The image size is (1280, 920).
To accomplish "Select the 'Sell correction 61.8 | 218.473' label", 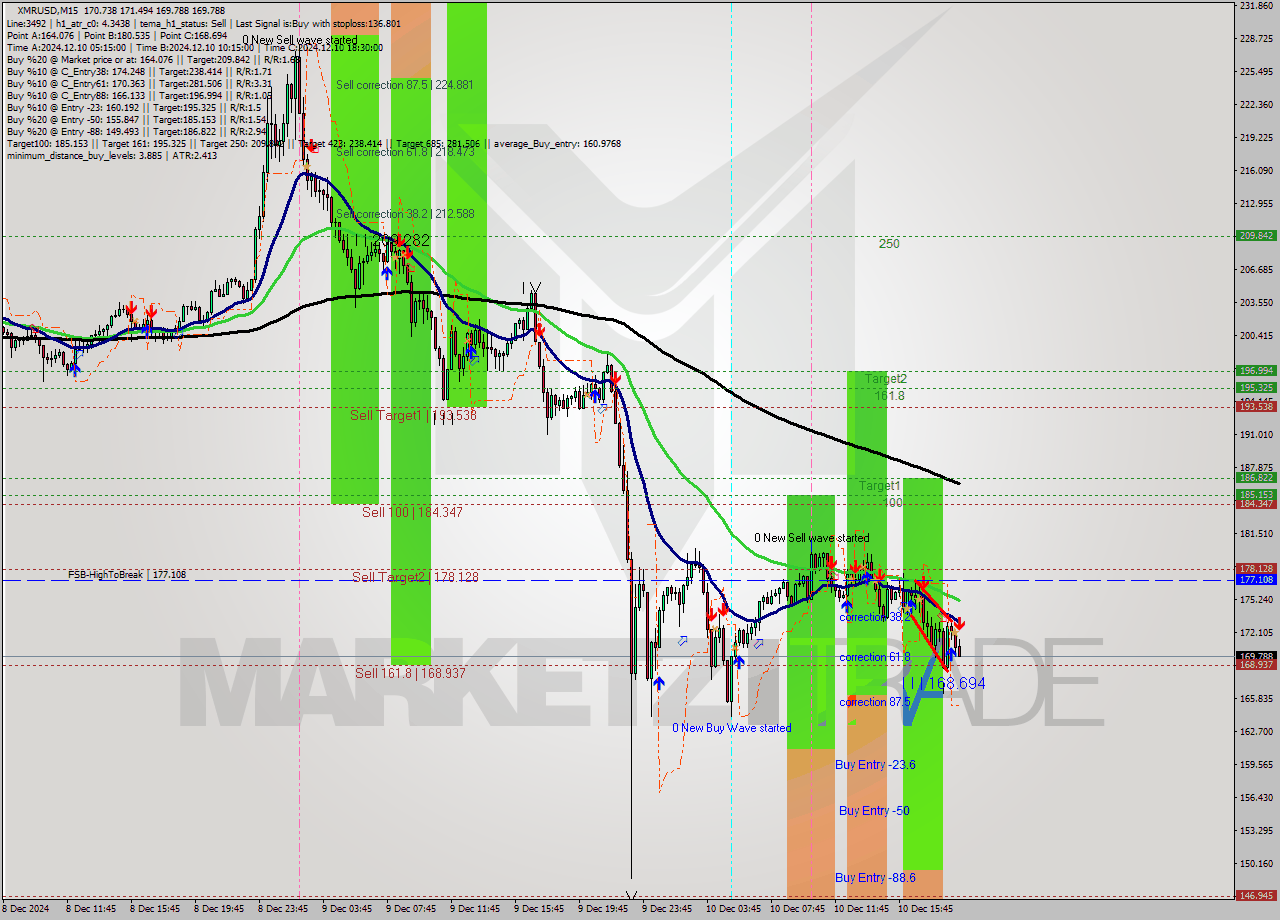I will coord(405,152).
